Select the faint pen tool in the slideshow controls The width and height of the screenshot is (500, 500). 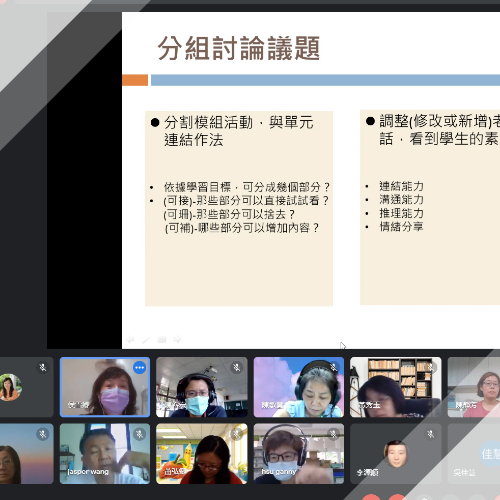(146, 339)
